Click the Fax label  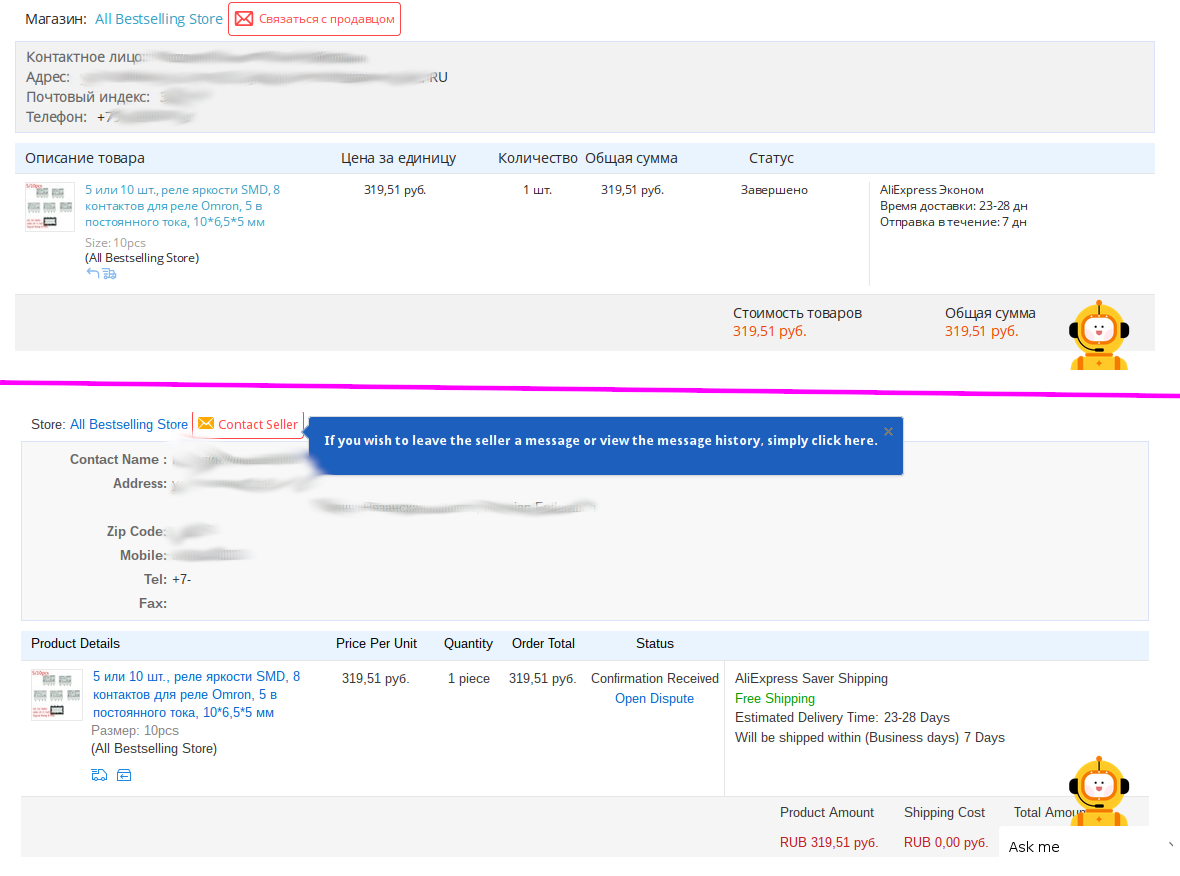click(153, 604)
